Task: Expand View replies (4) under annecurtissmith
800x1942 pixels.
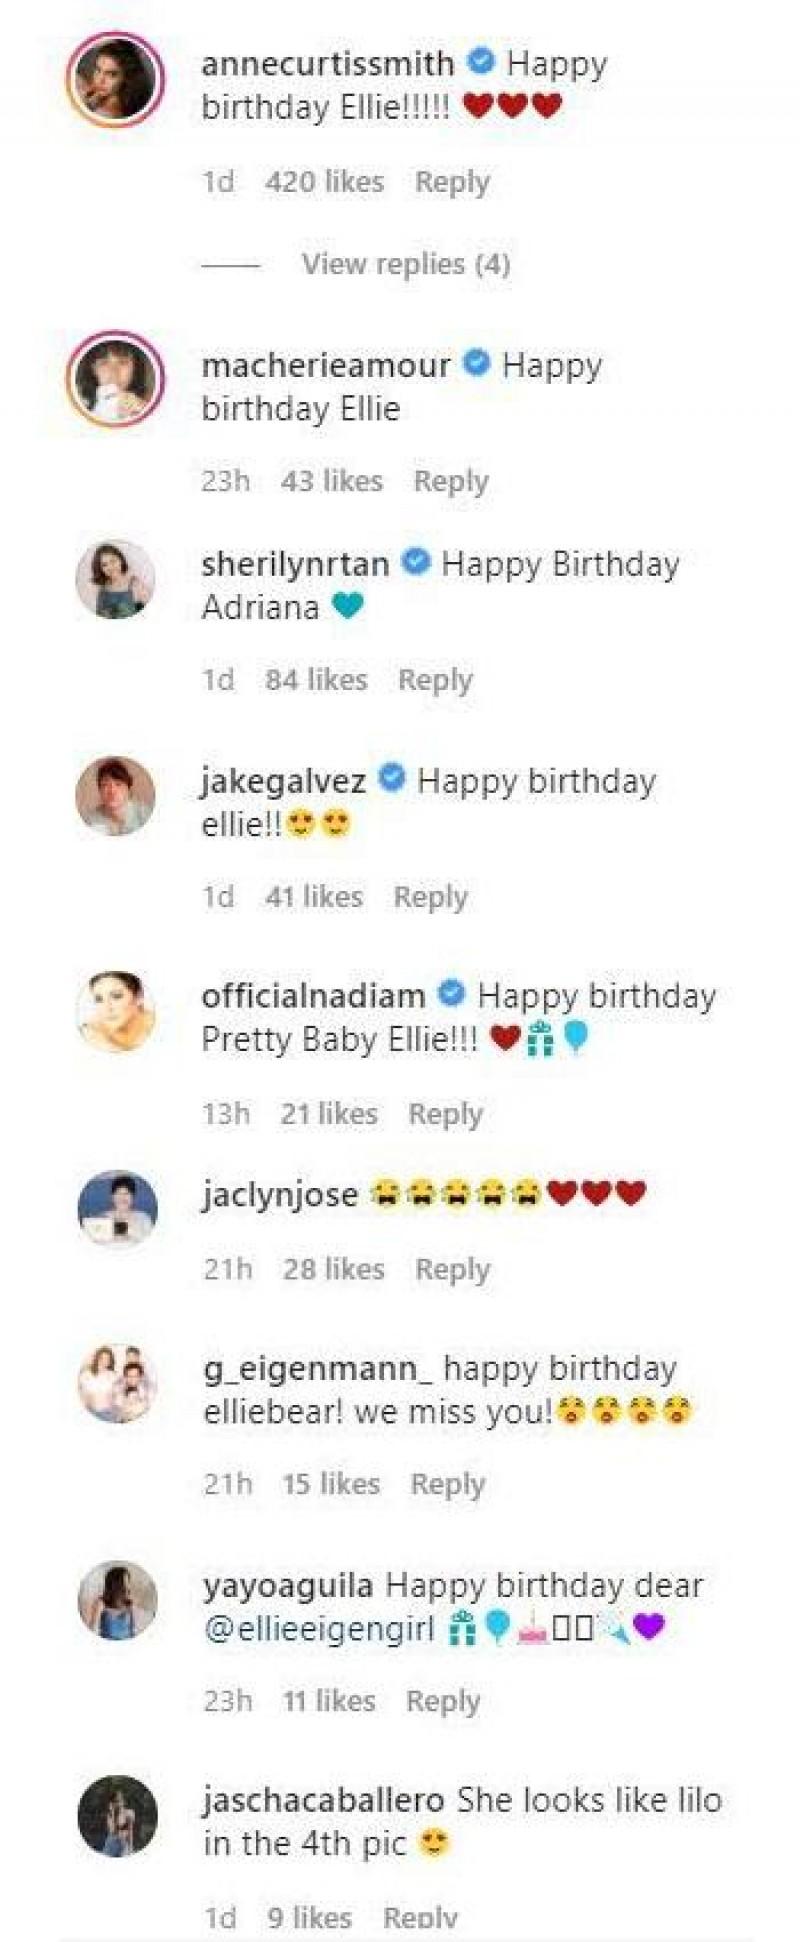Action: (x=406, y=264)
